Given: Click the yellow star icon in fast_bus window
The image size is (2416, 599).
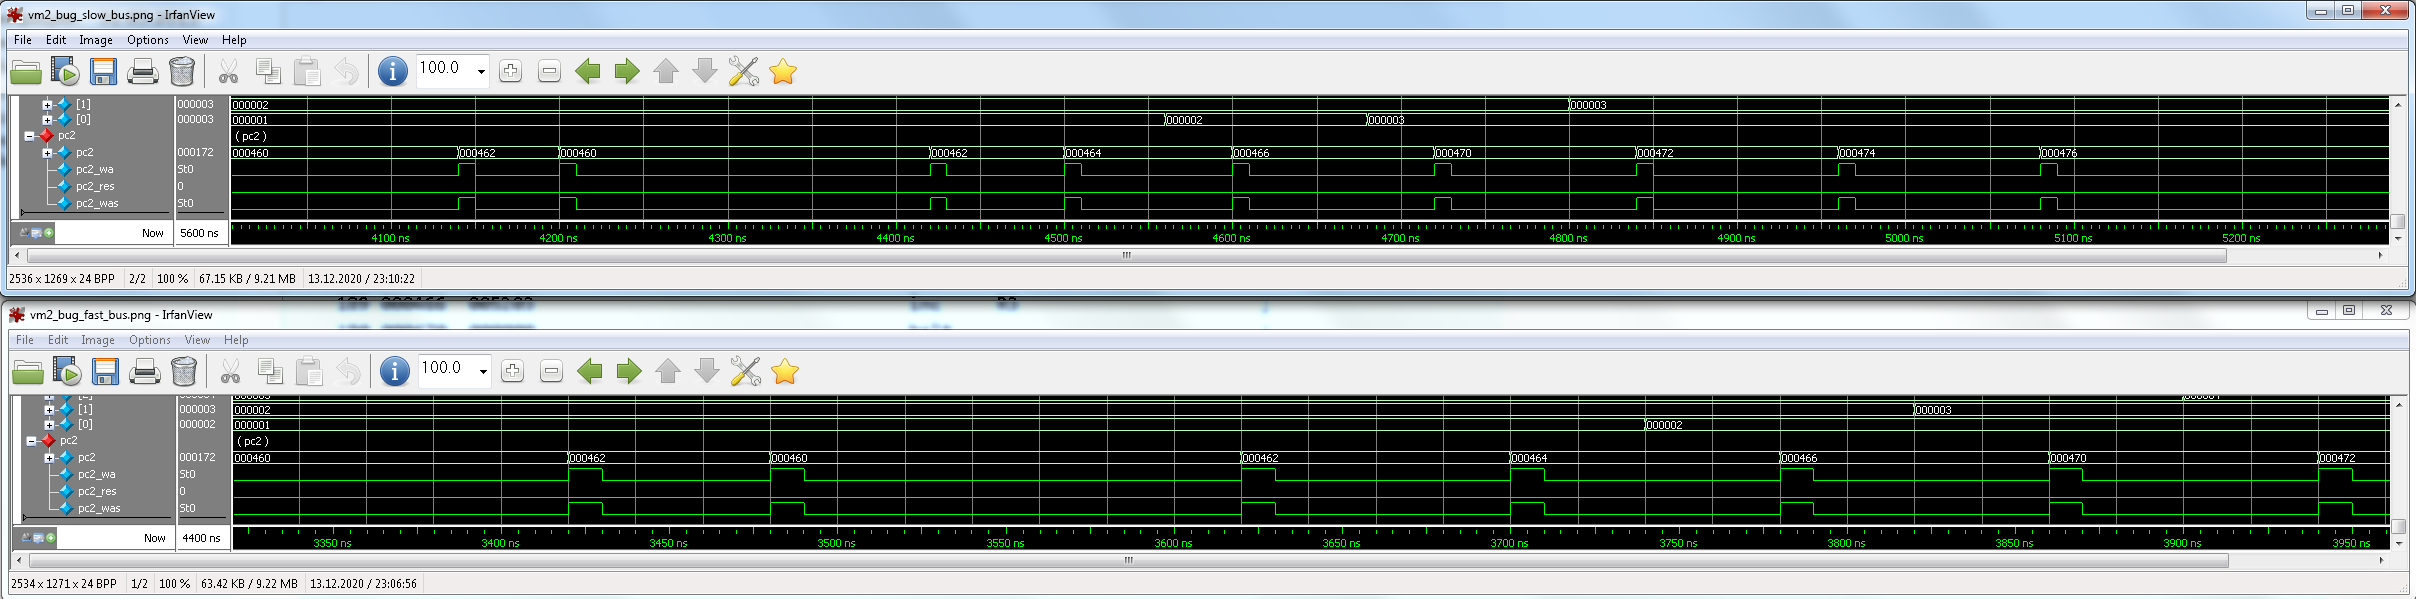Looking at the screenshot, I should [785, 372].
